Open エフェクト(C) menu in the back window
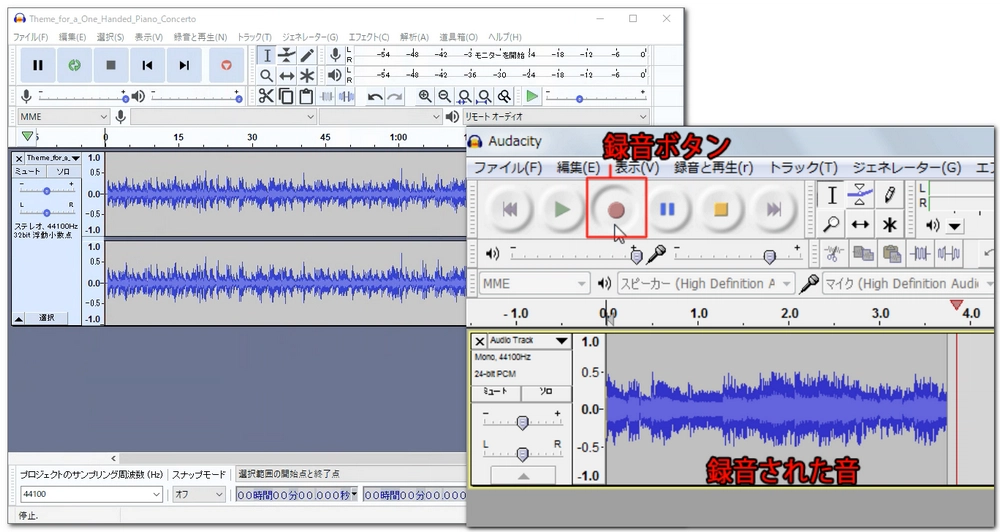The image size is (1000, 532). coord(369,37)
